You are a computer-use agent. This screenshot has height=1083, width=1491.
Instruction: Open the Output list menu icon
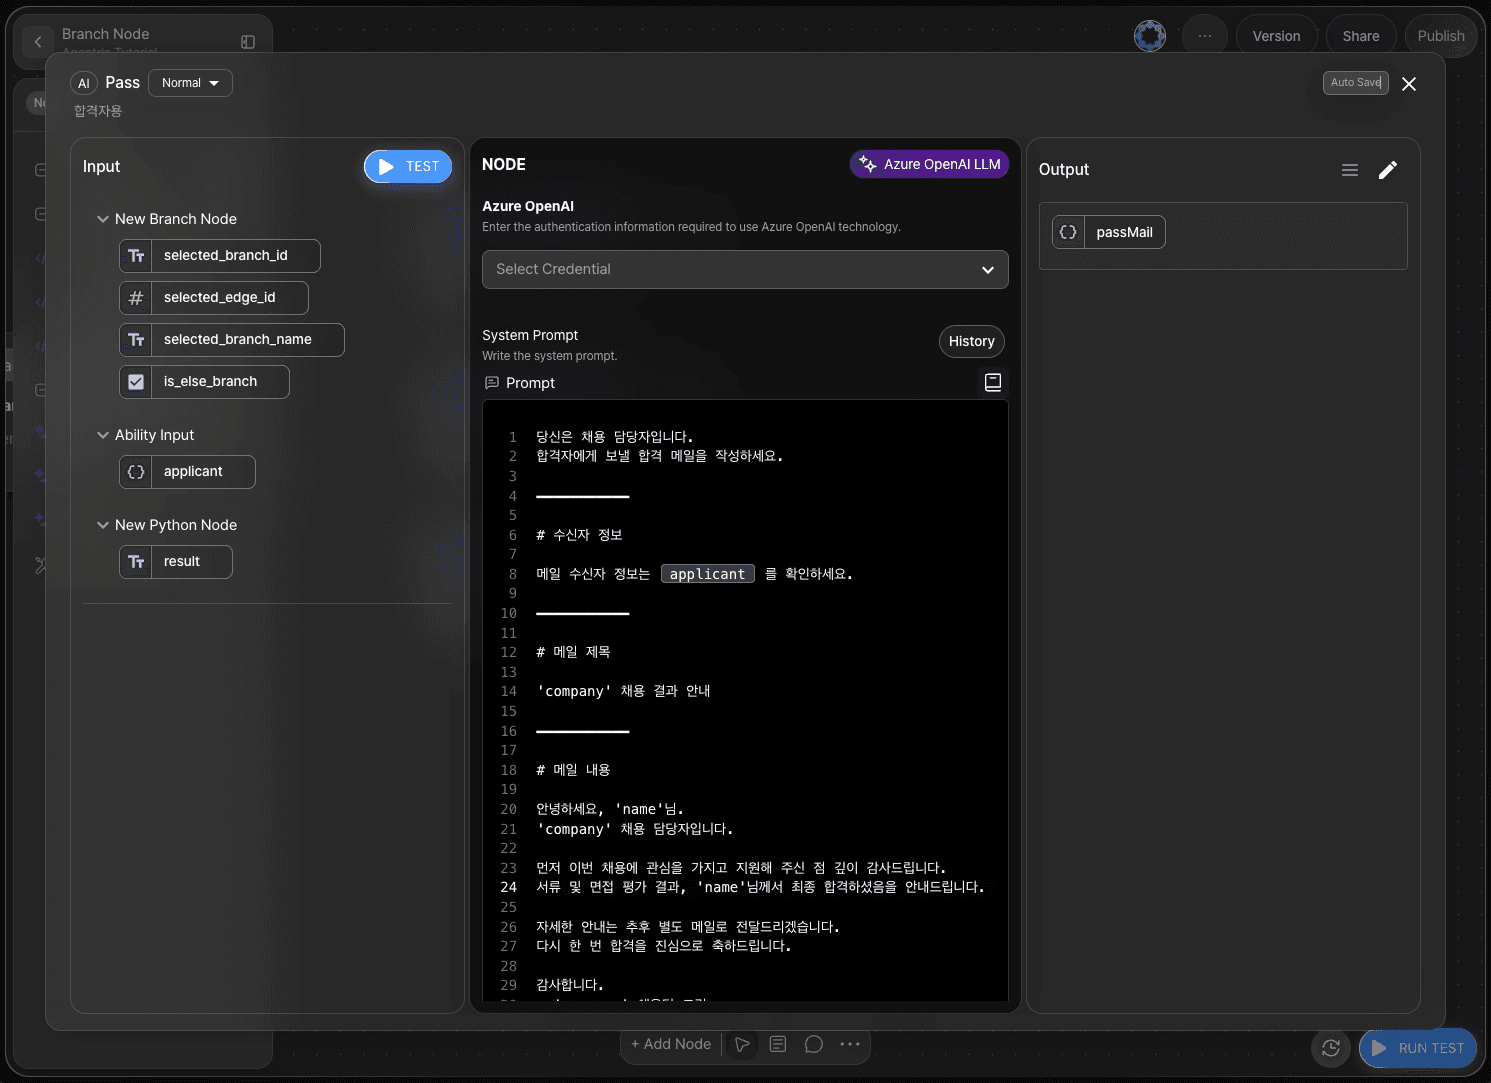(x=1350, y=170)
